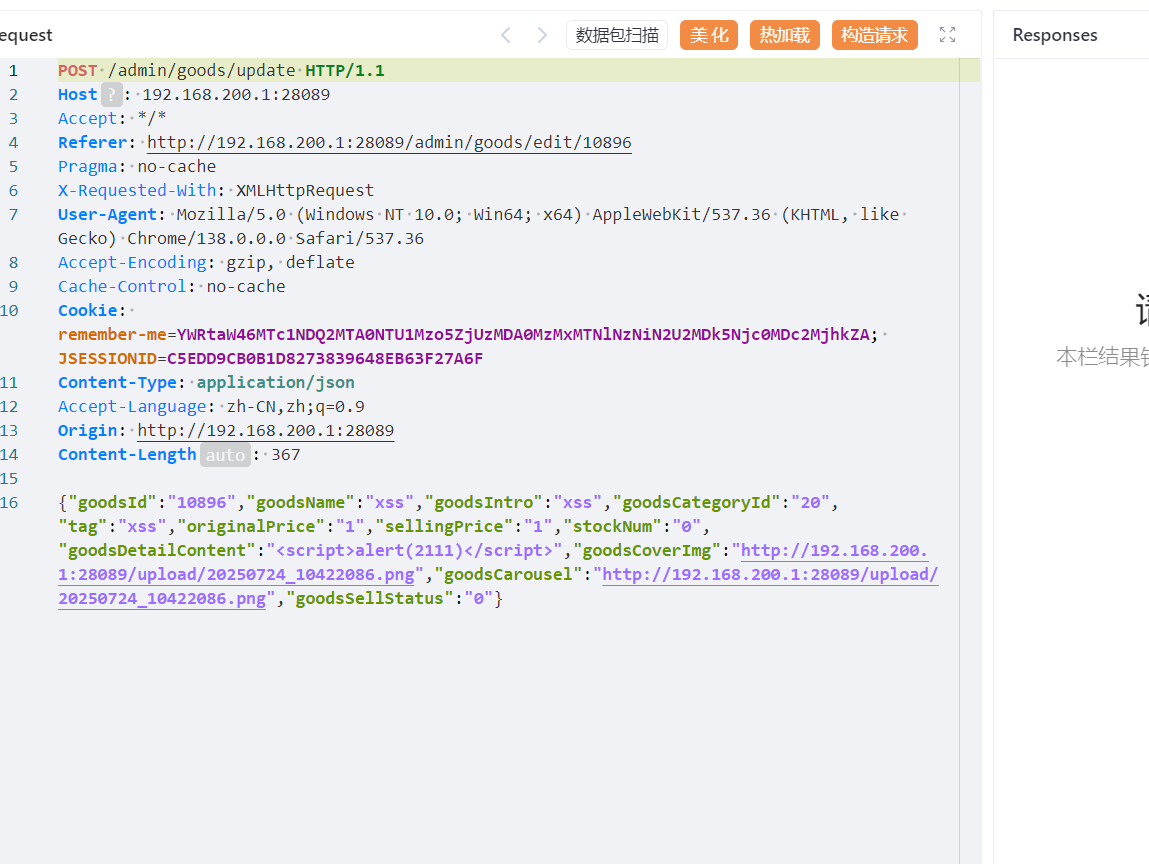Open the goodsCarousel image URL link
Screen dimensions: 1149x864
pyautogui.click(x=770, y=575)
